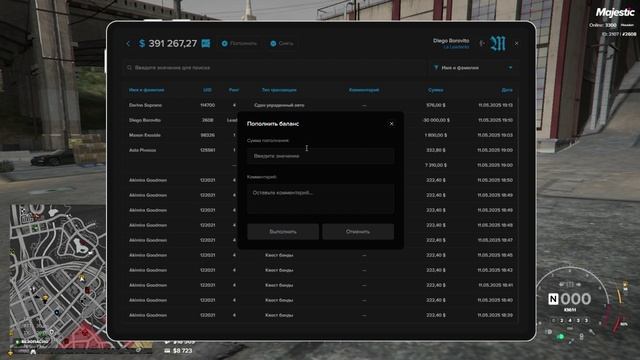Click the Снять (withdraw) button in header

282,43
